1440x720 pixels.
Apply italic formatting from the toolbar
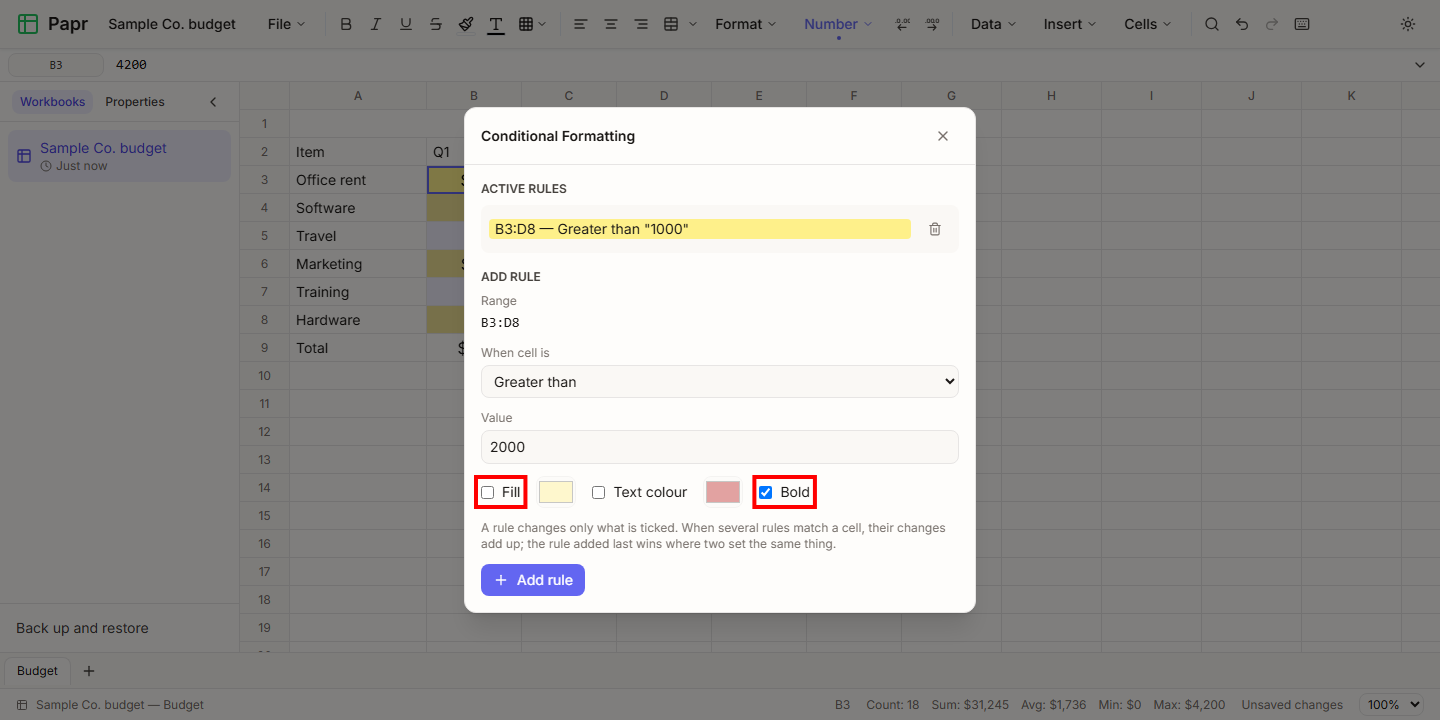(x=376, y=24)
